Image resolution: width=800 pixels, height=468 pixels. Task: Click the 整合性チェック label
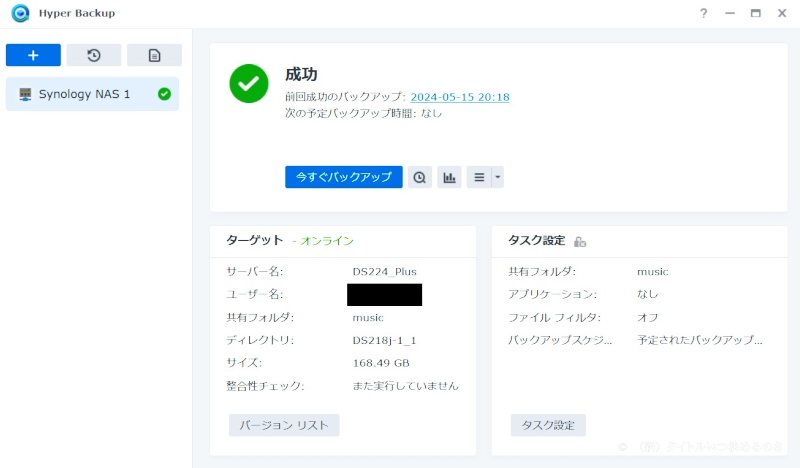click(265, 386)
